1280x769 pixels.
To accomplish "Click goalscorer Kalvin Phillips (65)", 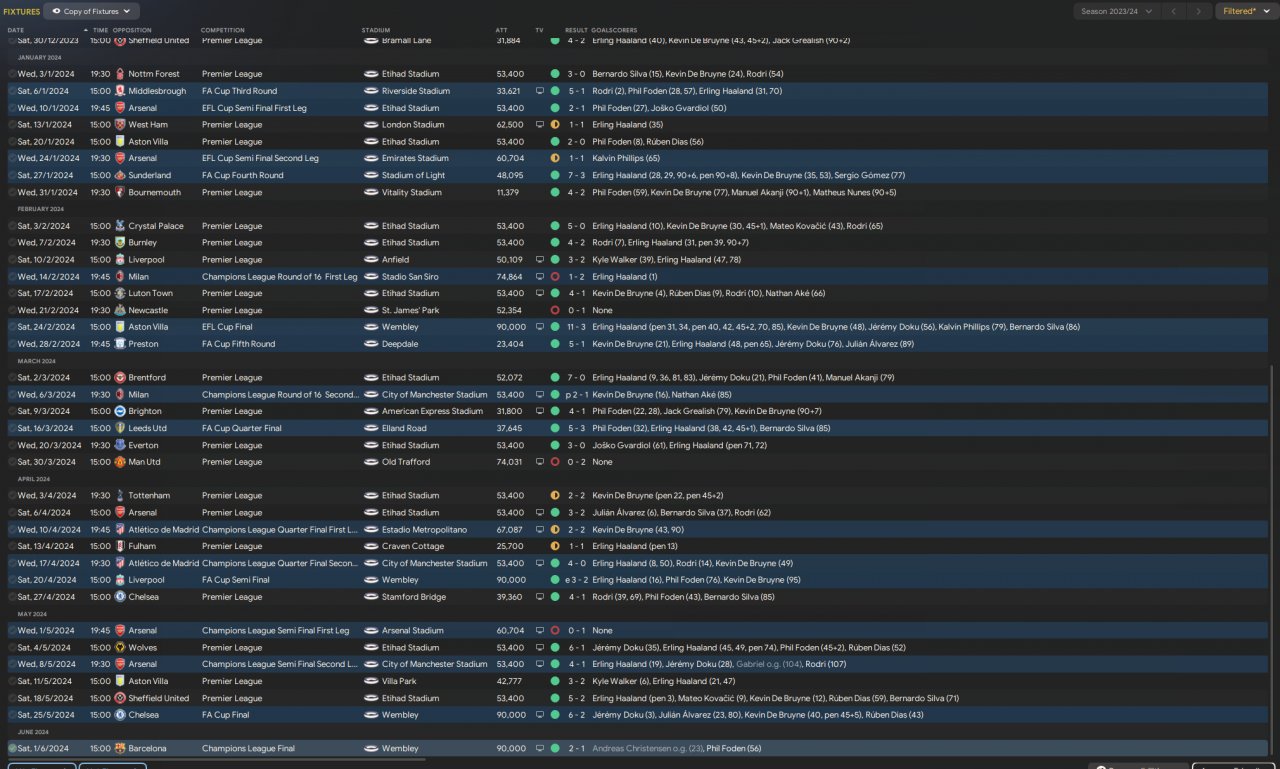I will coord(626,158).
